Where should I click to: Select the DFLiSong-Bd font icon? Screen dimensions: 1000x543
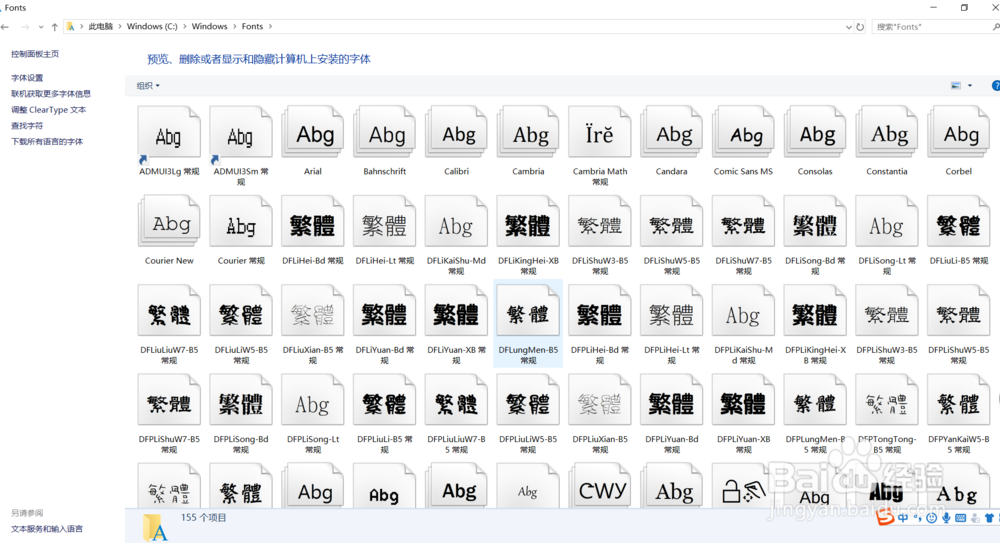click(815, 222)
